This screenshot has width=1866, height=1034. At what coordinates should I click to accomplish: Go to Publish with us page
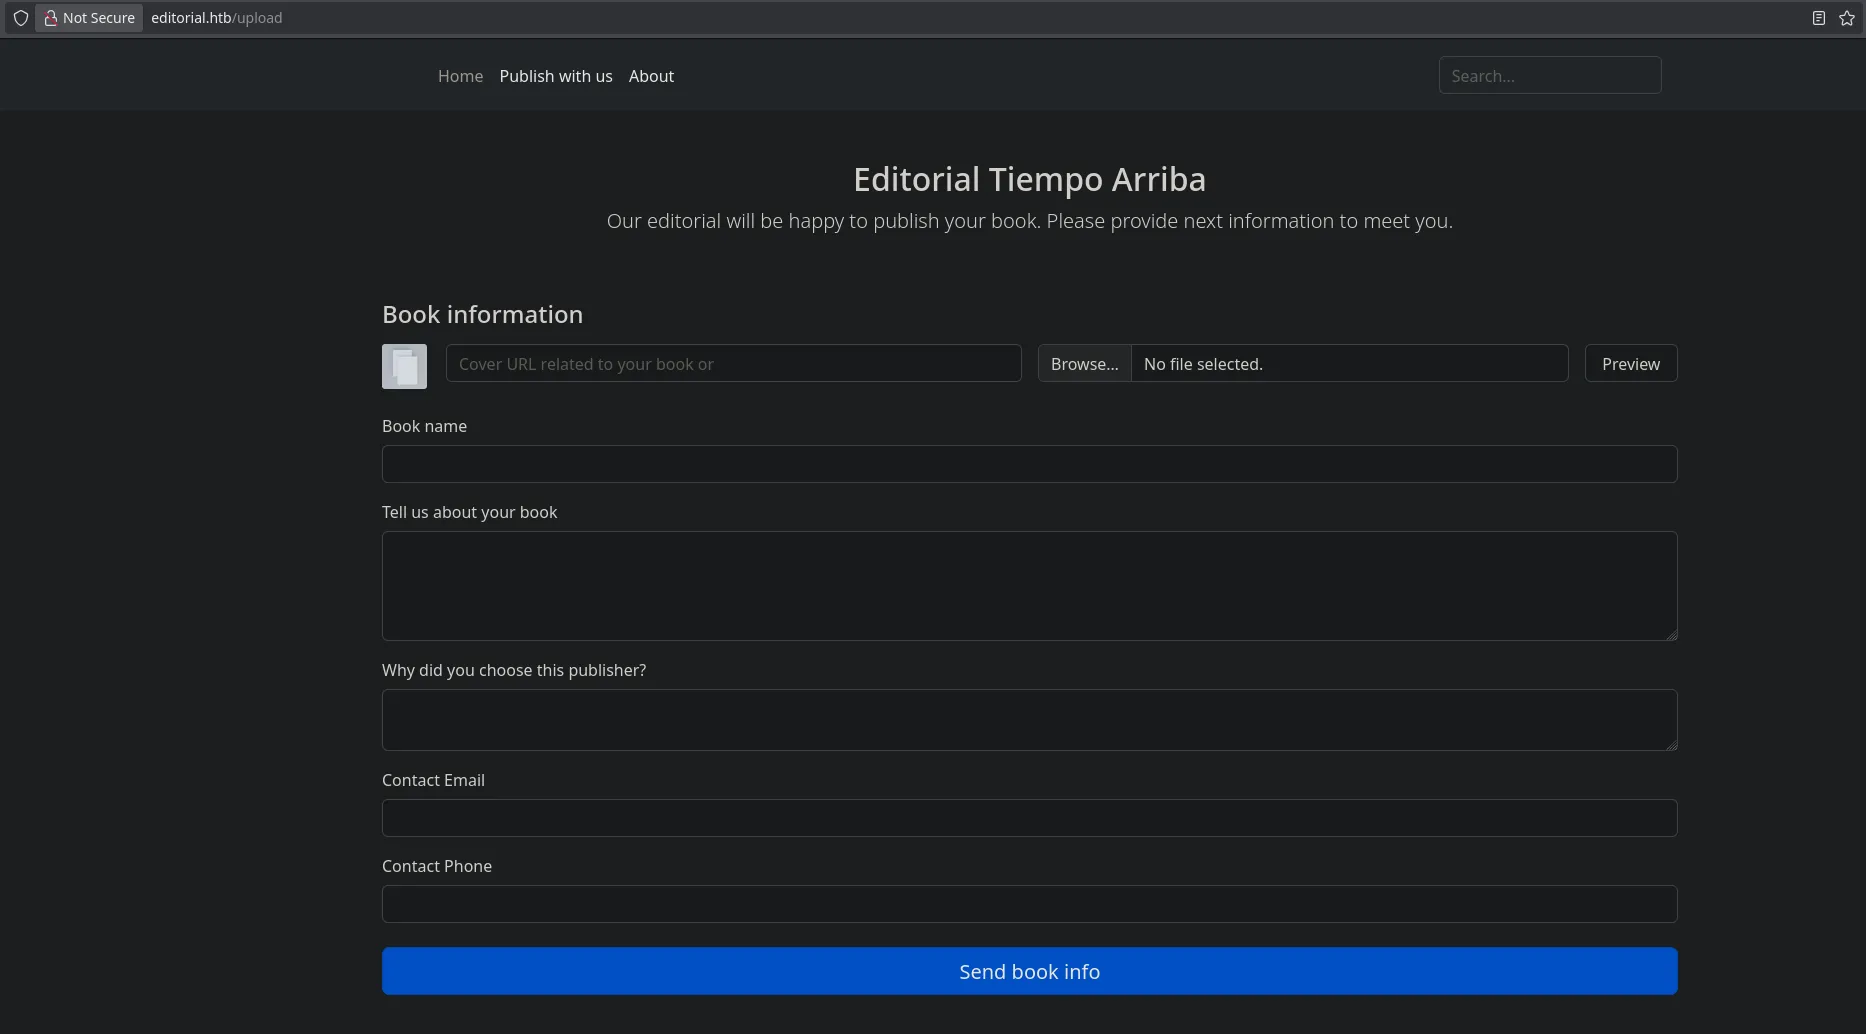555,76
